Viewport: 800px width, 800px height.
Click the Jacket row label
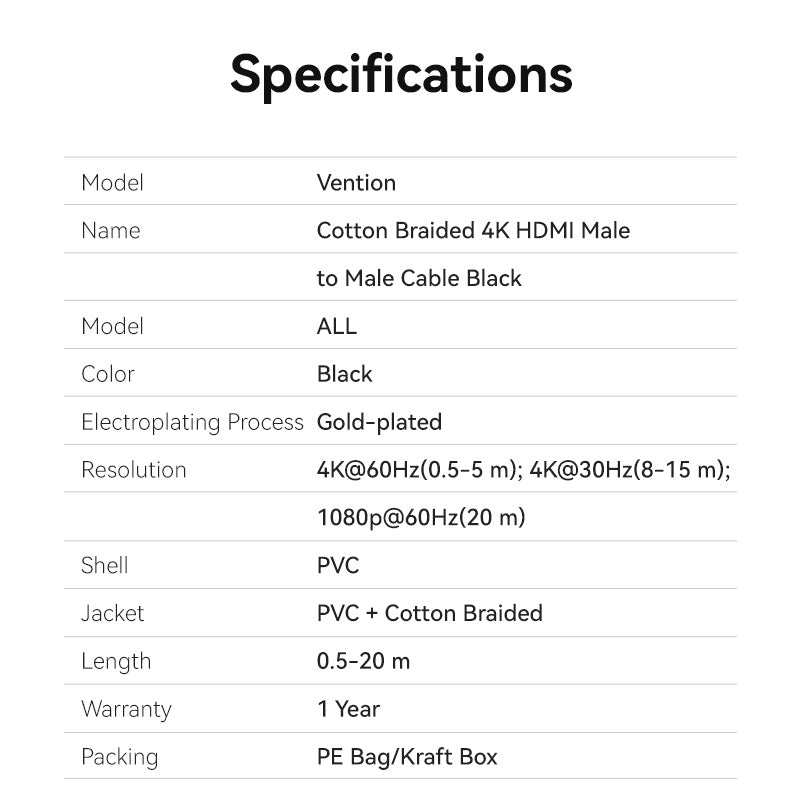[112, 613]
